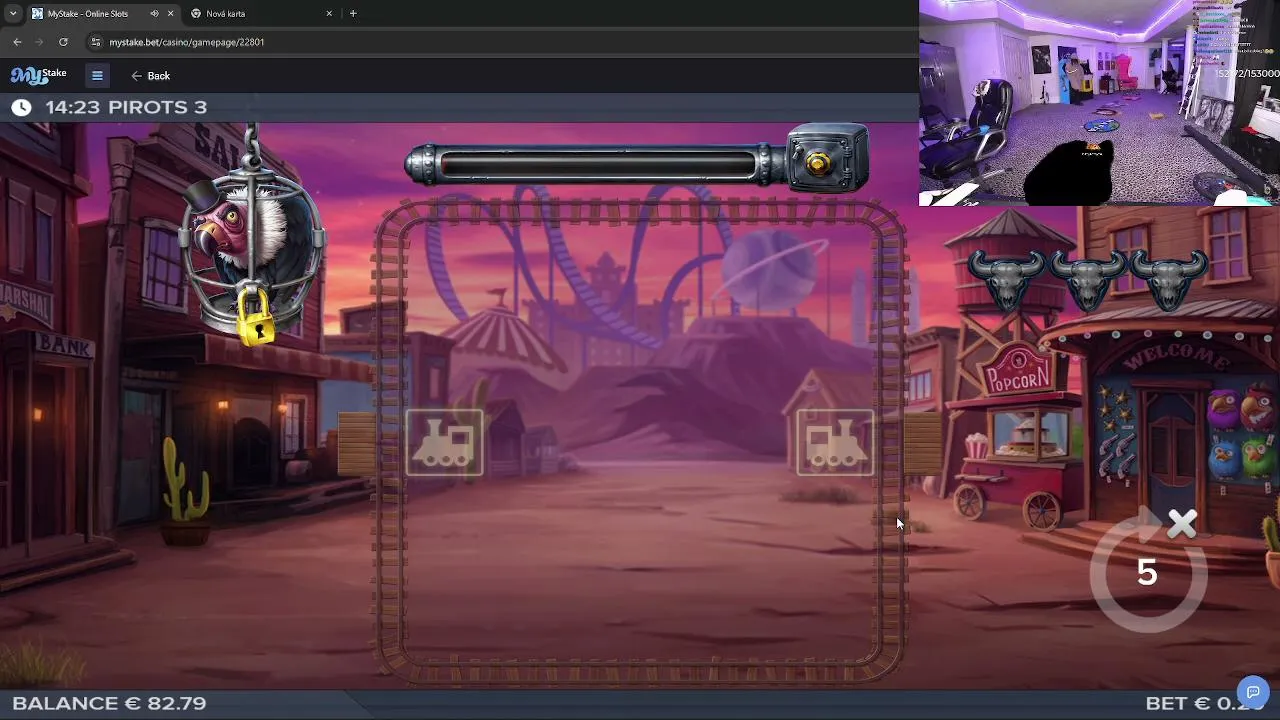Click the middle bull skull symbol
Image resolution: width=1280 pixels, height=720 pixels.
pyautogui.click(x=1089, y=279)
